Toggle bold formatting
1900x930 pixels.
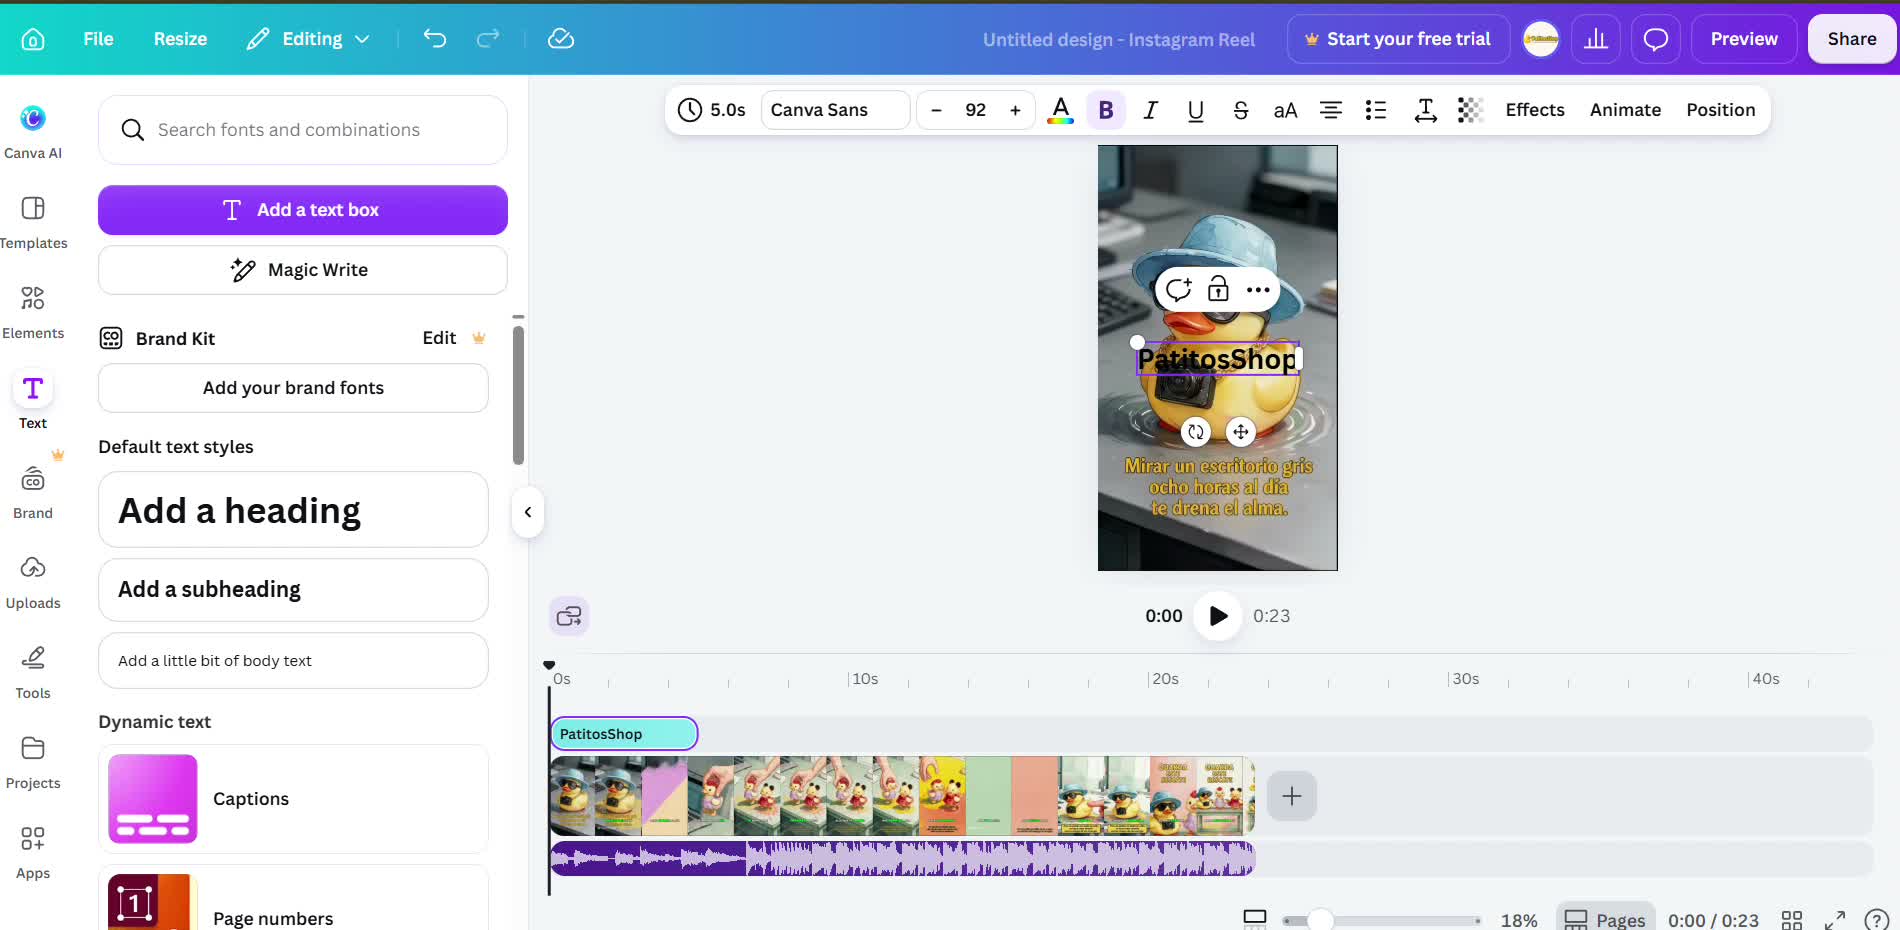(x=1106, y=110)
